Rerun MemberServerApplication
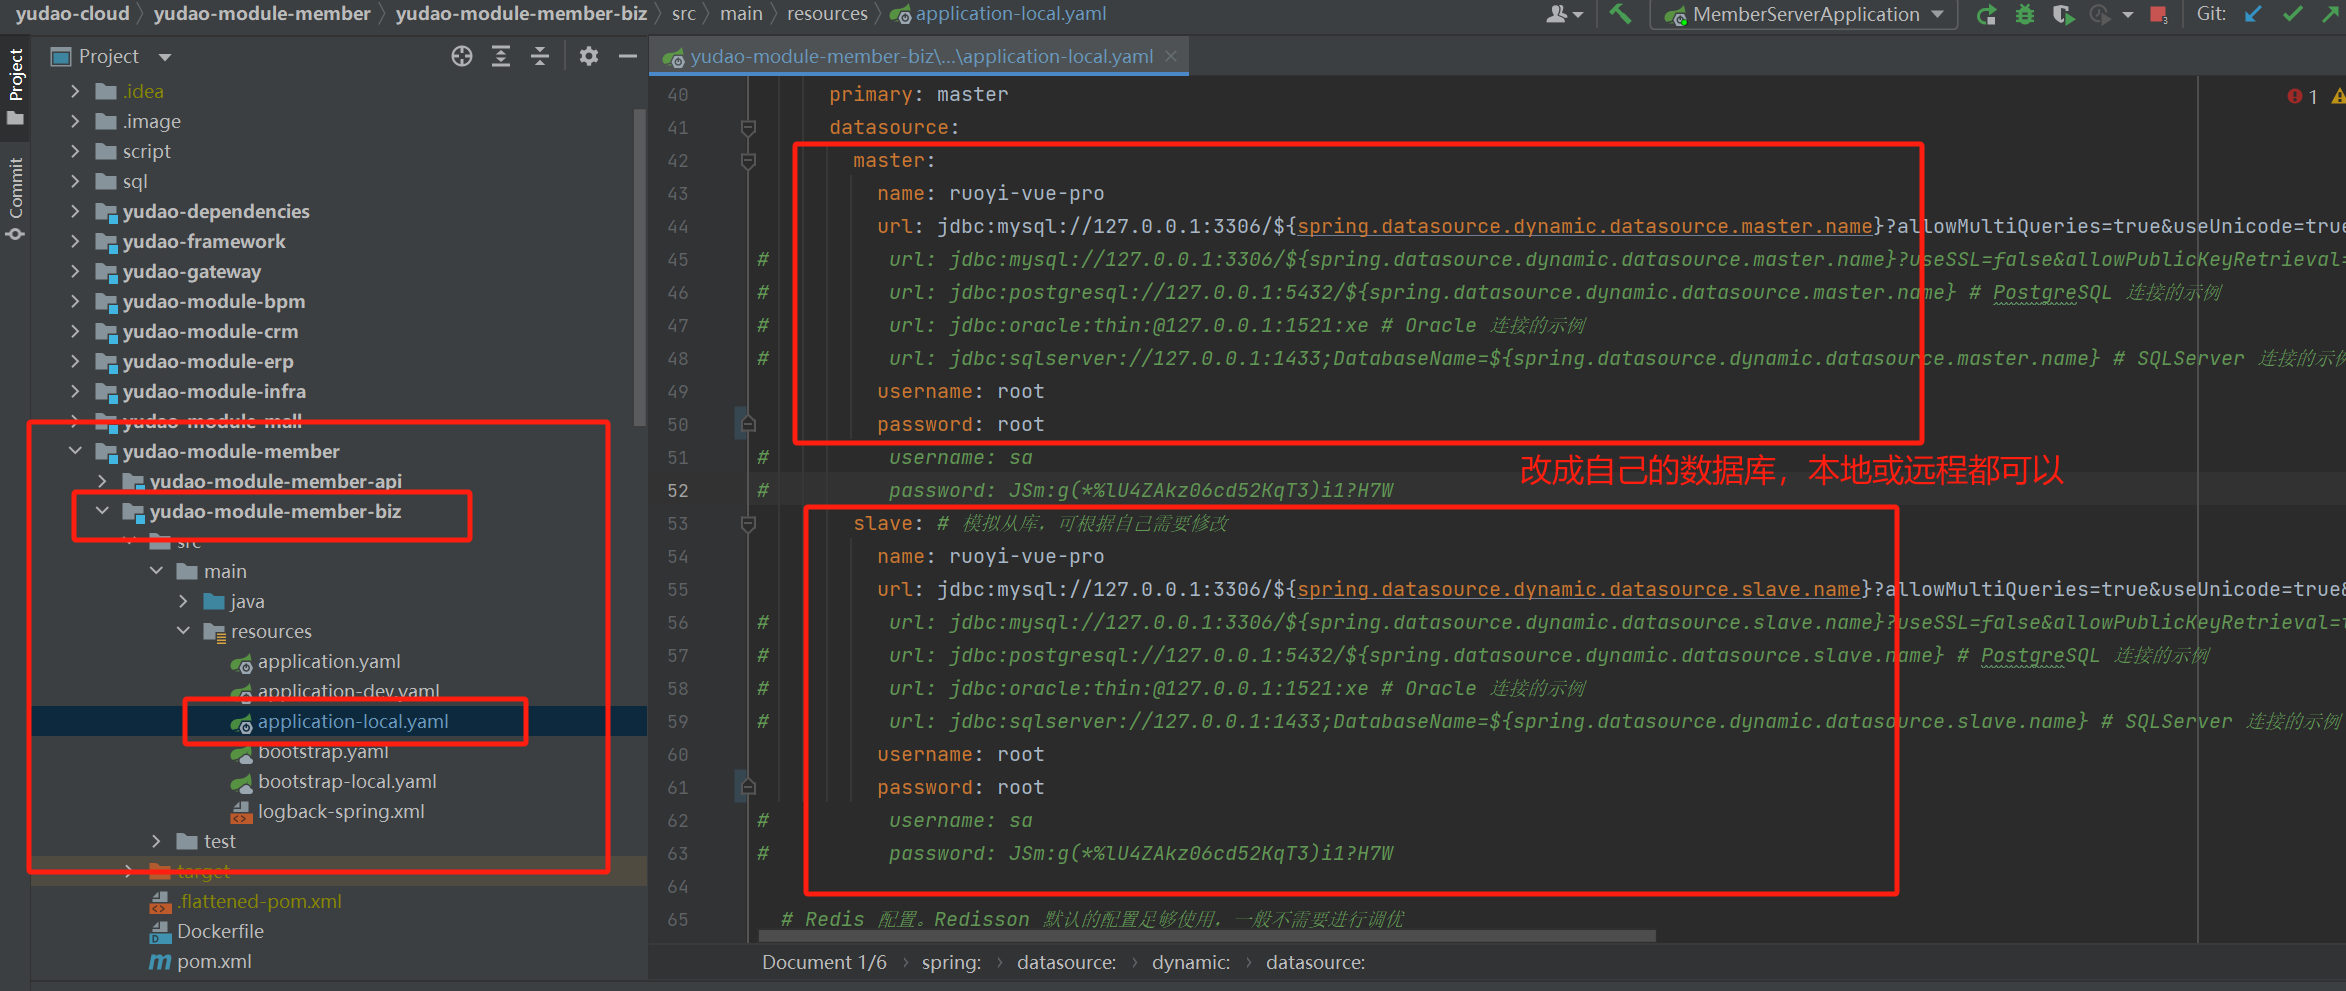This screenshot has width=2346, height=991. point(1987,14)
